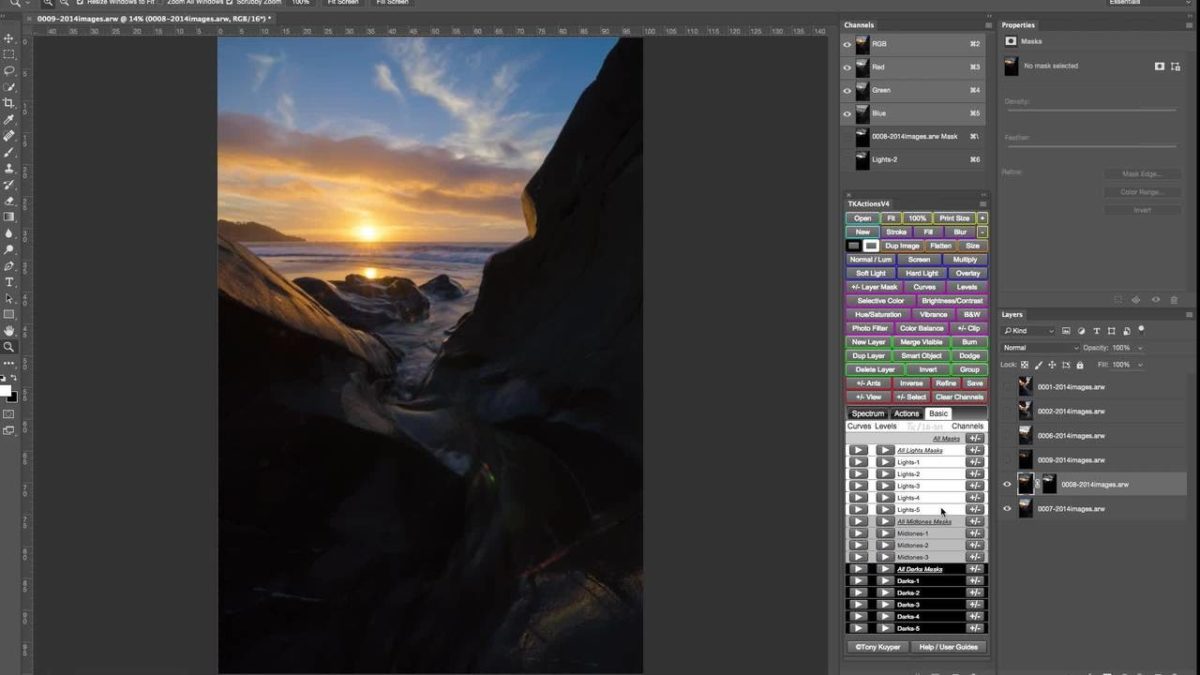Switch to the Spectrum tab
The width and height of the screenshot is (1200, 675).
pyautogui.click(x=867, y=414)
